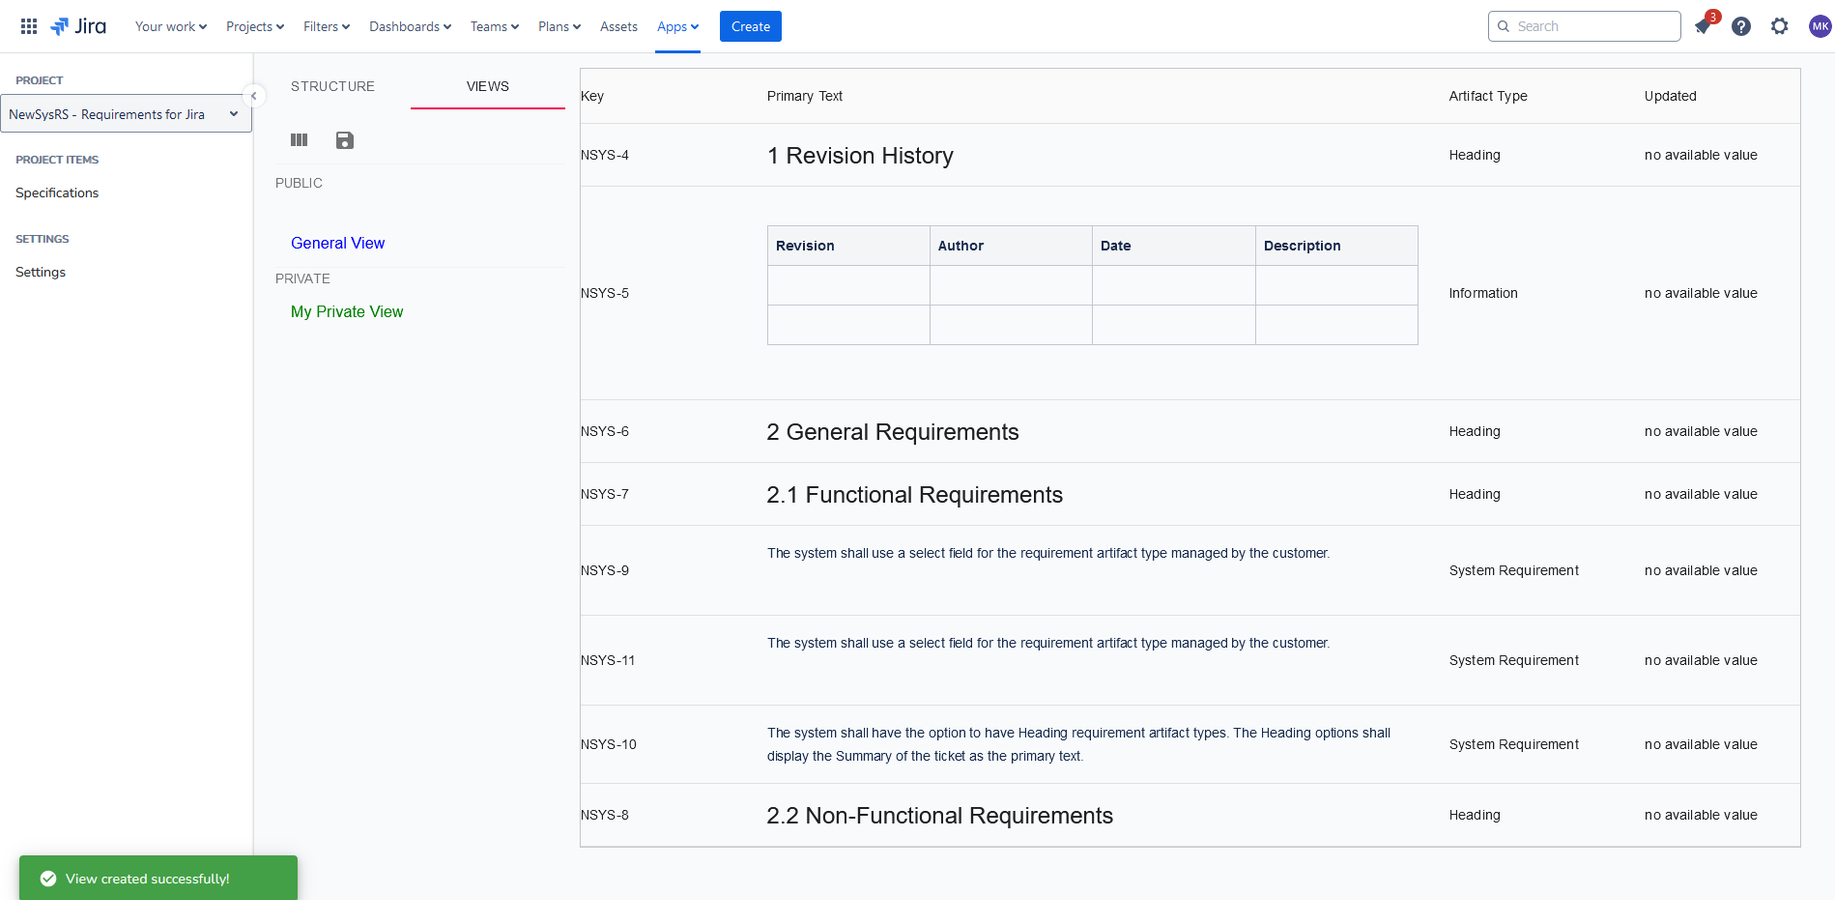This screenshot has height=900, width=1835.
Task: Open the MK user avatar menu
Action: point(1820,26)
